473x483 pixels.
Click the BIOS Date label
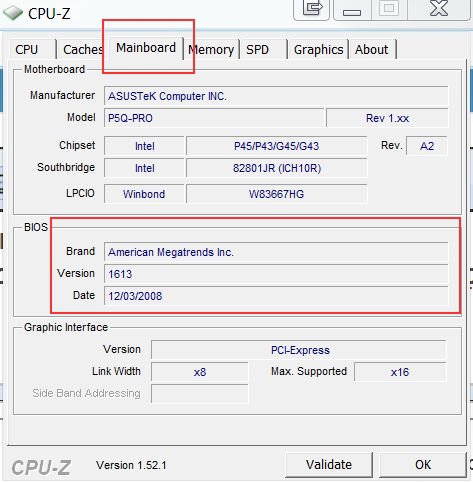coord(84,295)
